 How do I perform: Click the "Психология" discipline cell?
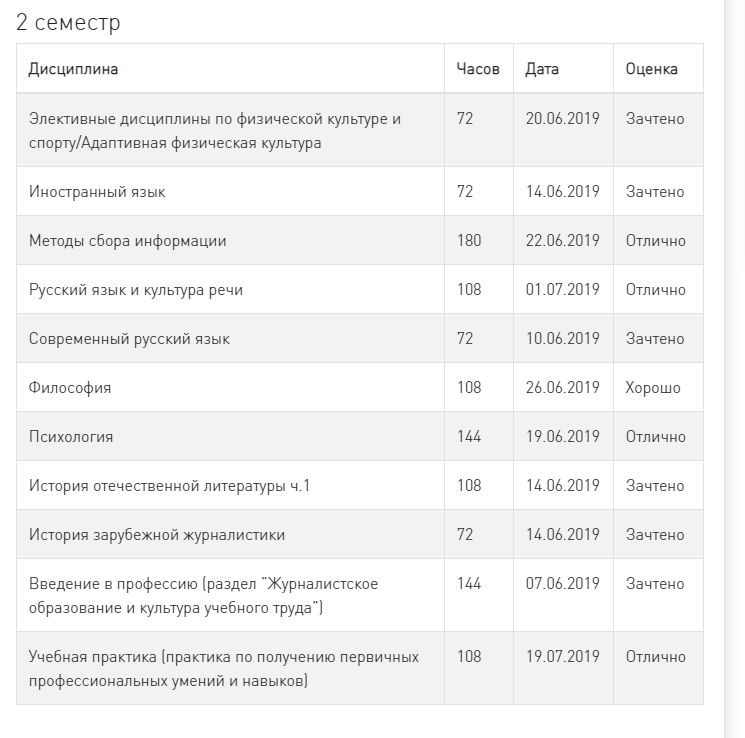(71, 437)
